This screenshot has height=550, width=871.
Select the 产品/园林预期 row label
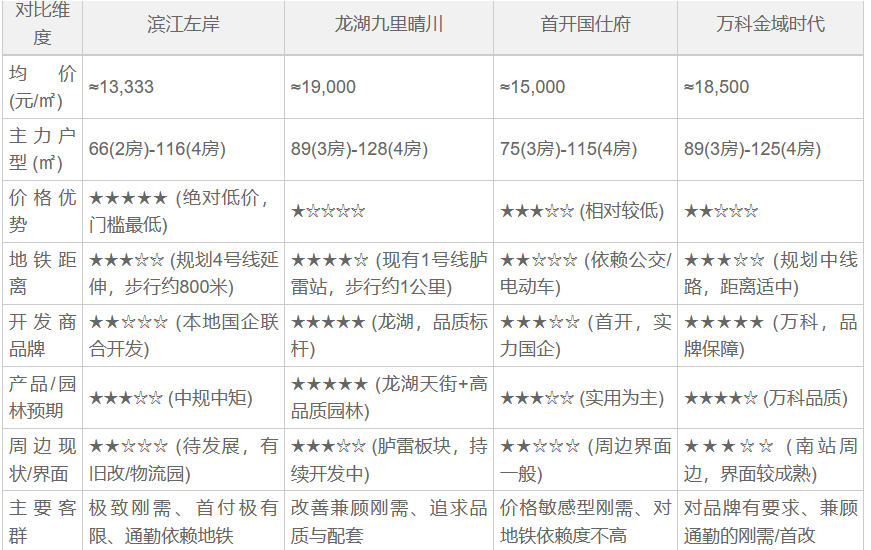tap(43, 397)
